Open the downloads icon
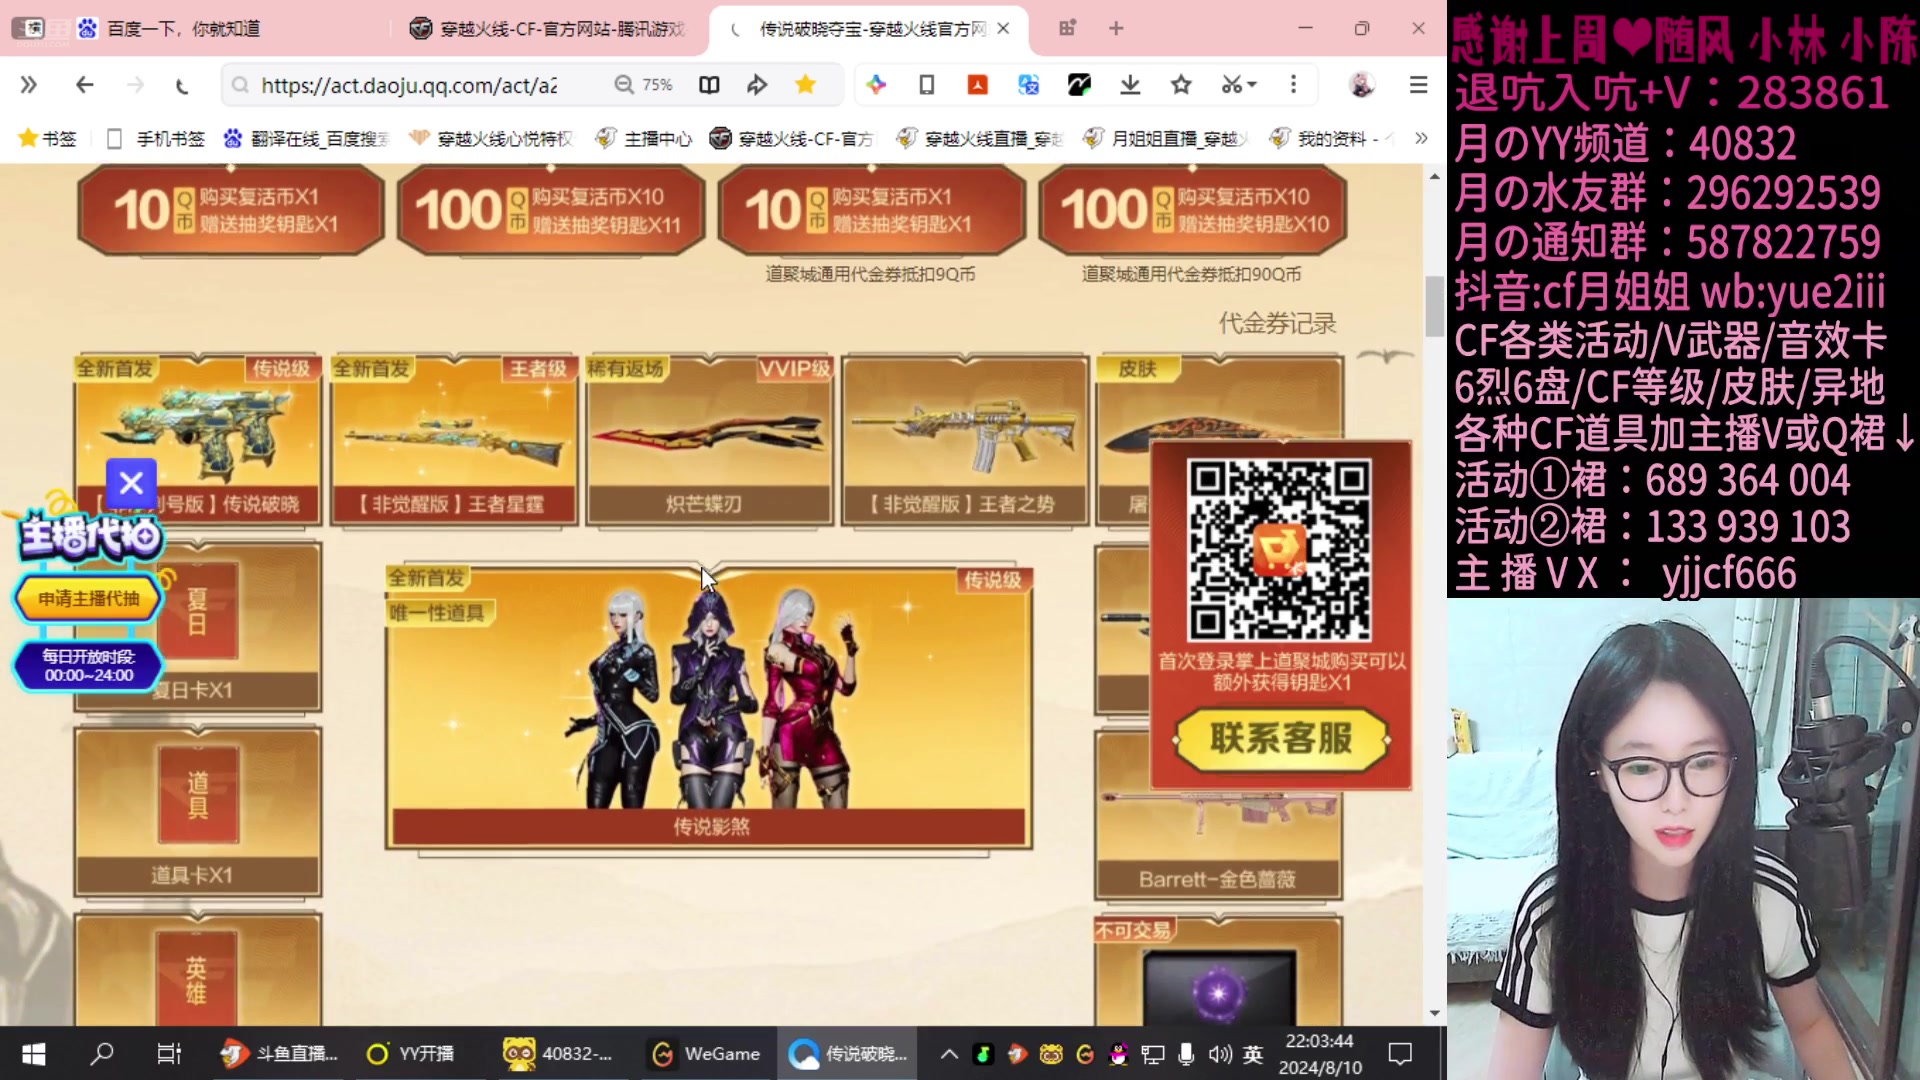The image size is (1920, 1080). coord(1130,85)
